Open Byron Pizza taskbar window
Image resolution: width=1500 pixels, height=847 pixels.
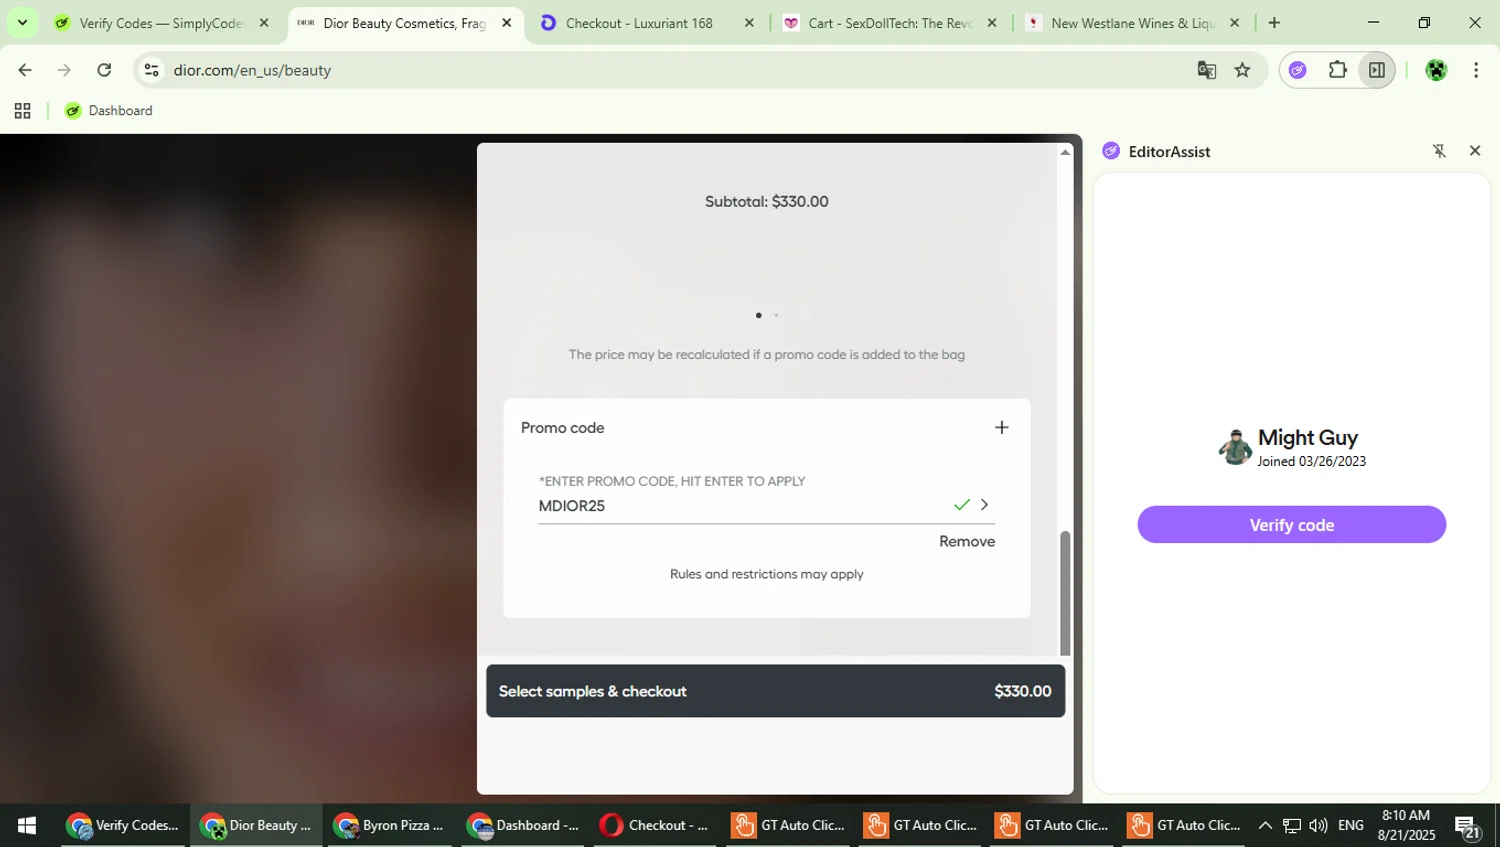389,825
